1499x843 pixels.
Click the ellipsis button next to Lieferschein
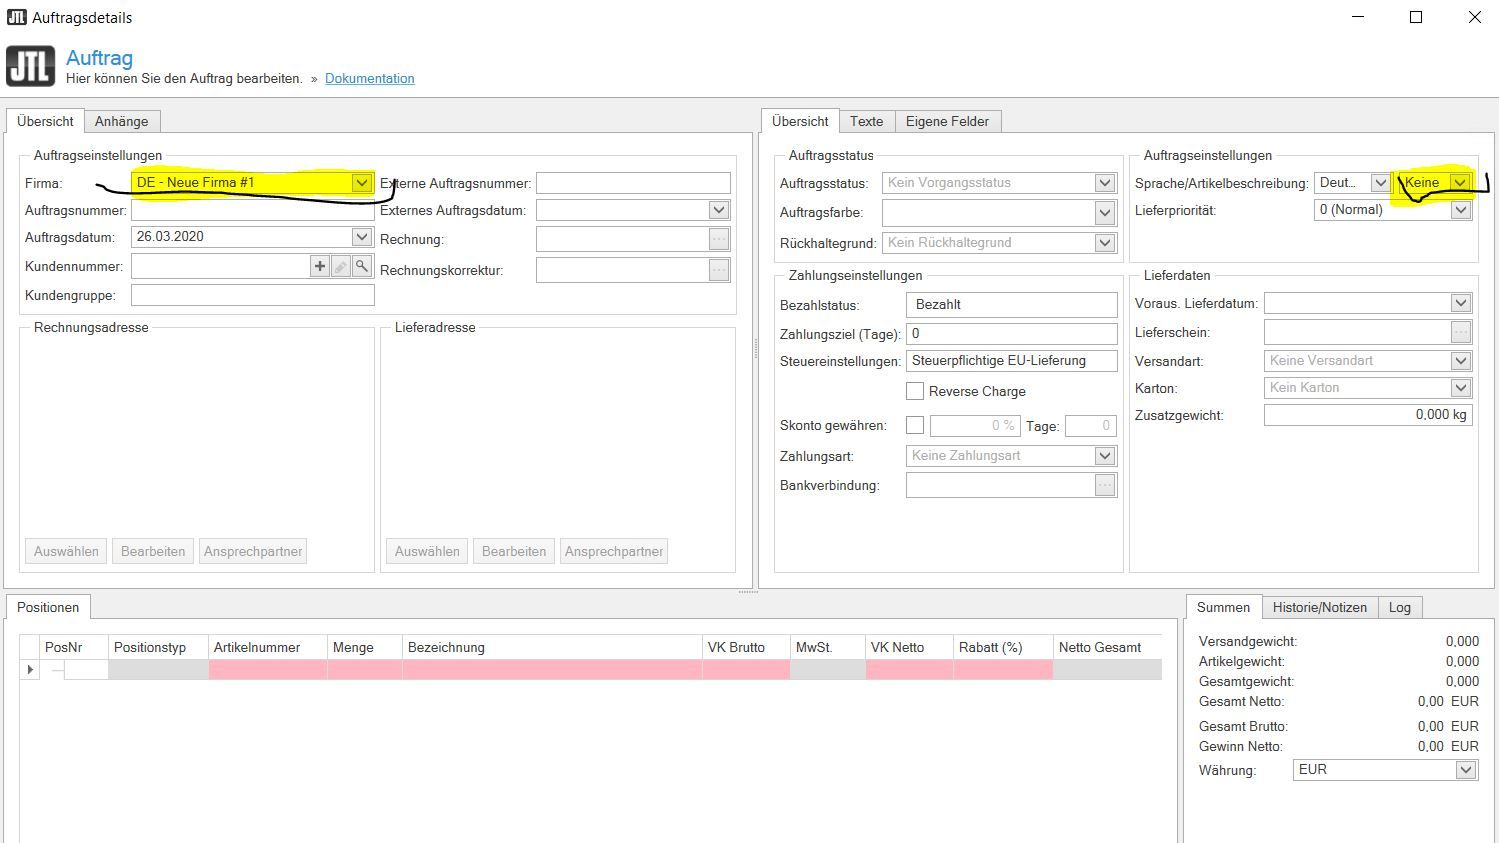point(1461,332)
